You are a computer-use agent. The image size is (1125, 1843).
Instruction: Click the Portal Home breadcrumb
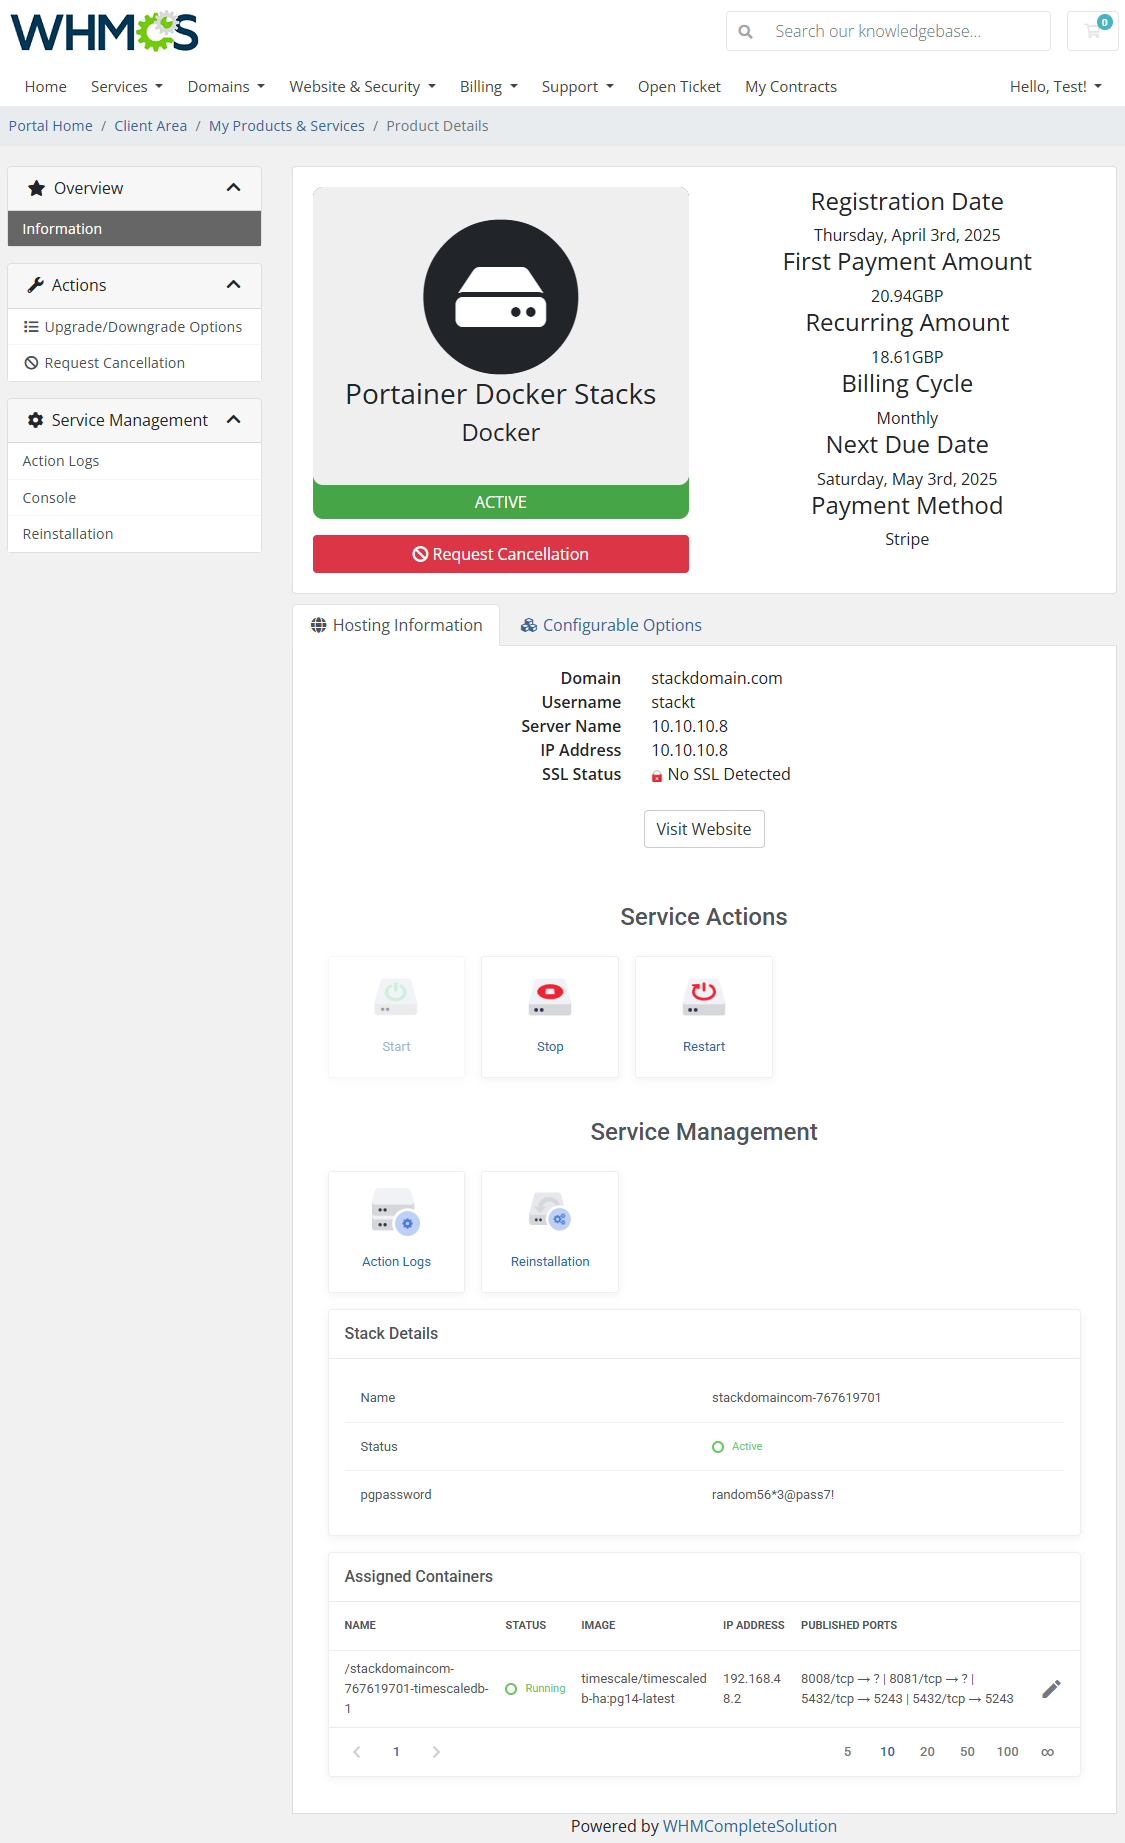51,126
